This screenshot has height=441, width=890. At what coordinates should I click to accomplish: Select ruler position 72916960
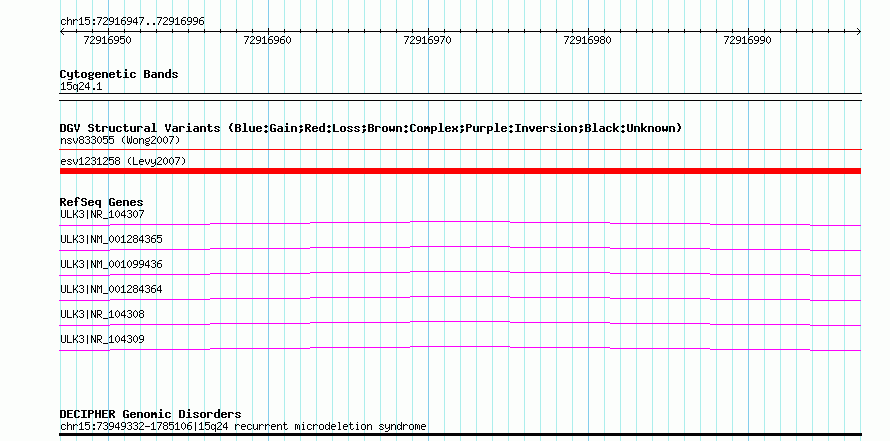[x=267, y=40]
